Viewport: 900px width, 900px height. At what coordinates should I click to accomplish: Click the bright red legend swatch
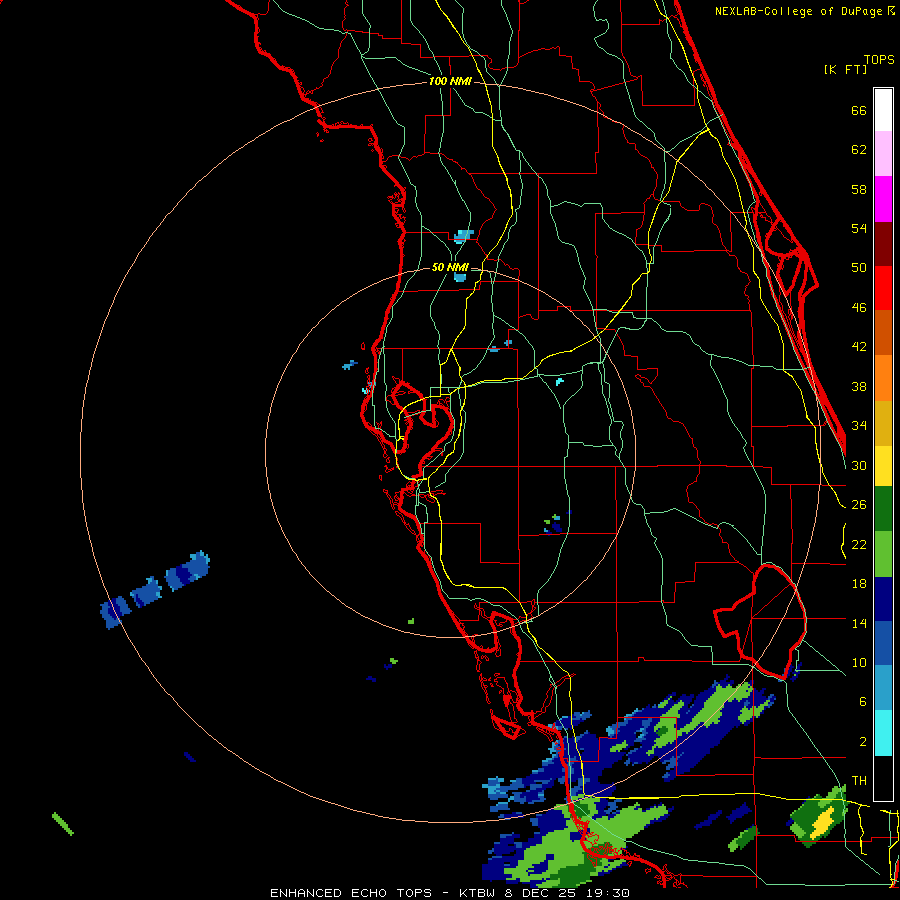883,289
